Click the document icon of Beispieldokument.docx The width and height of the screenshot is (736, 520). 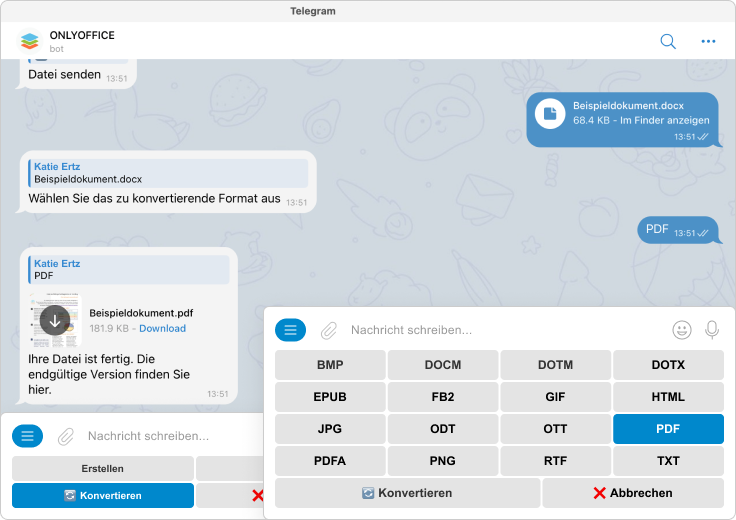[x=550, y=113]
